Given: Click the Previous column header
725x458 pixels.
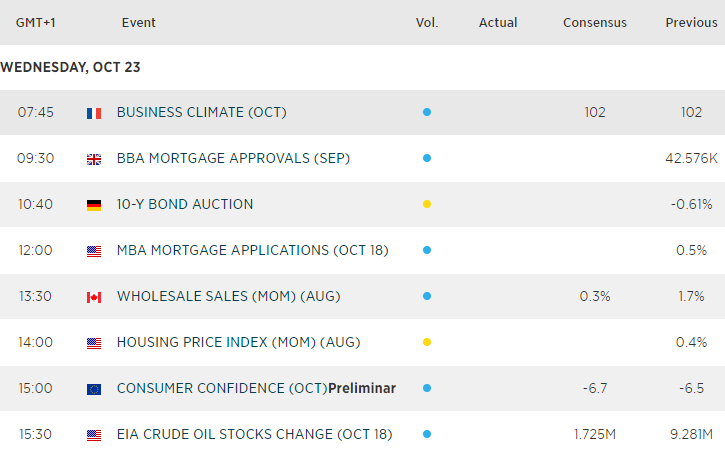Looking at the screenshot, I should pos(691,22).
